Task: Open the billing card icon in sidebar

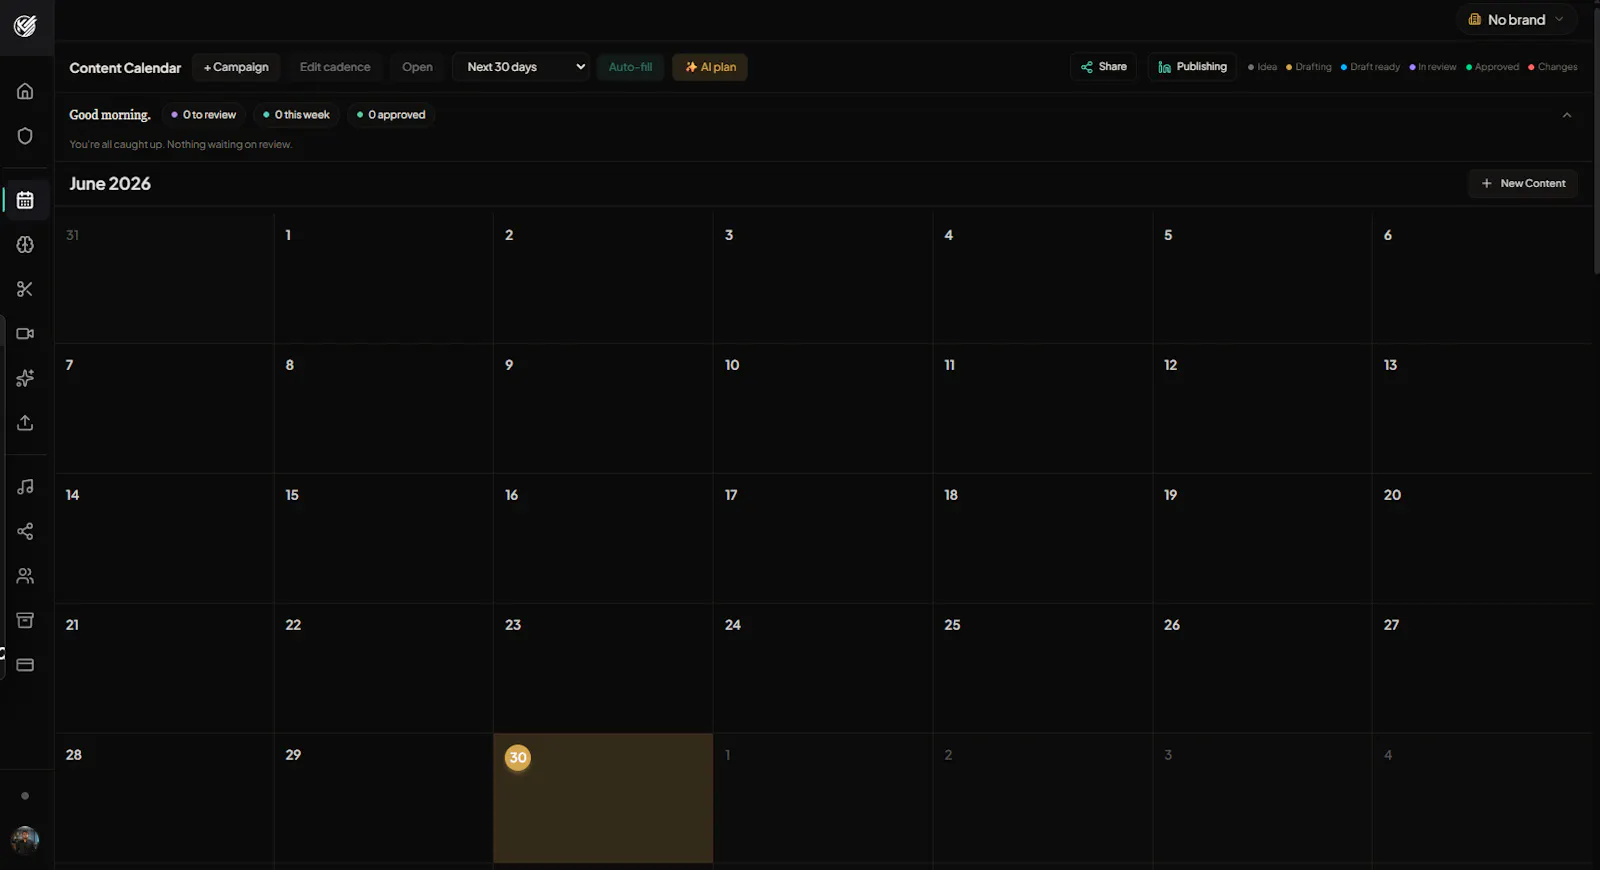Action: [25, 665]
